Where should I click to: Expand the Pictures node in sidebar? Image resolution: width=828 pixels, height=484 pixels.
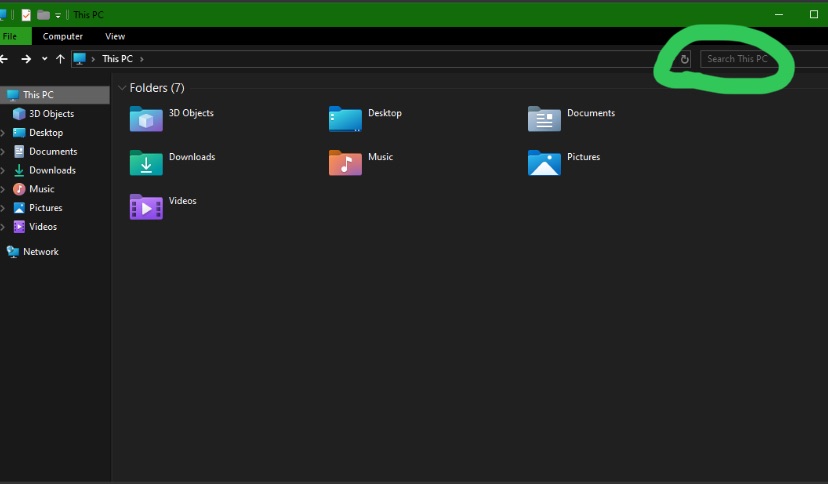tap(3, 208)
